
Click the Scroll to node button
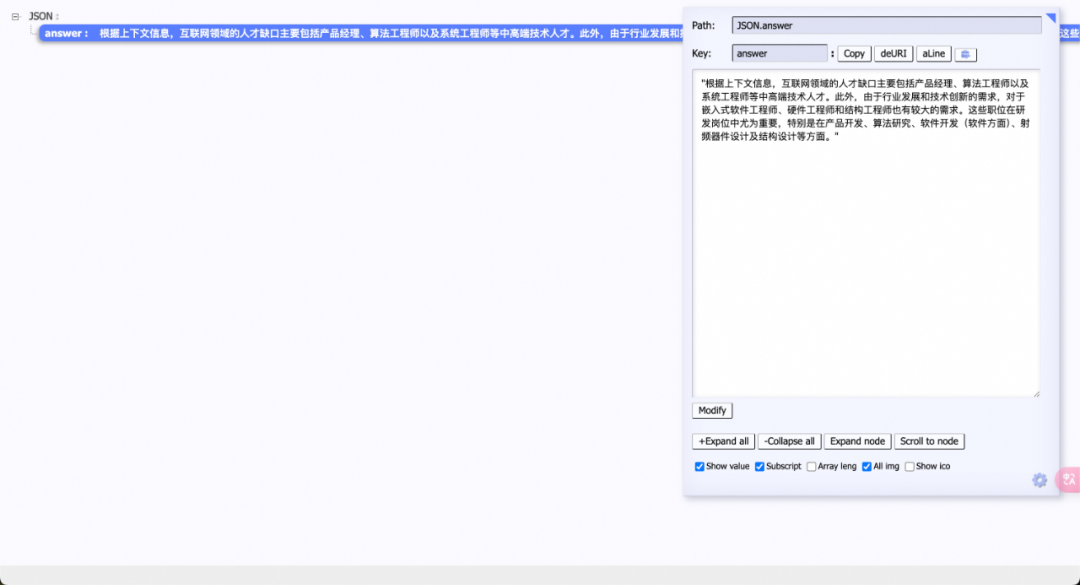point(929,441)
